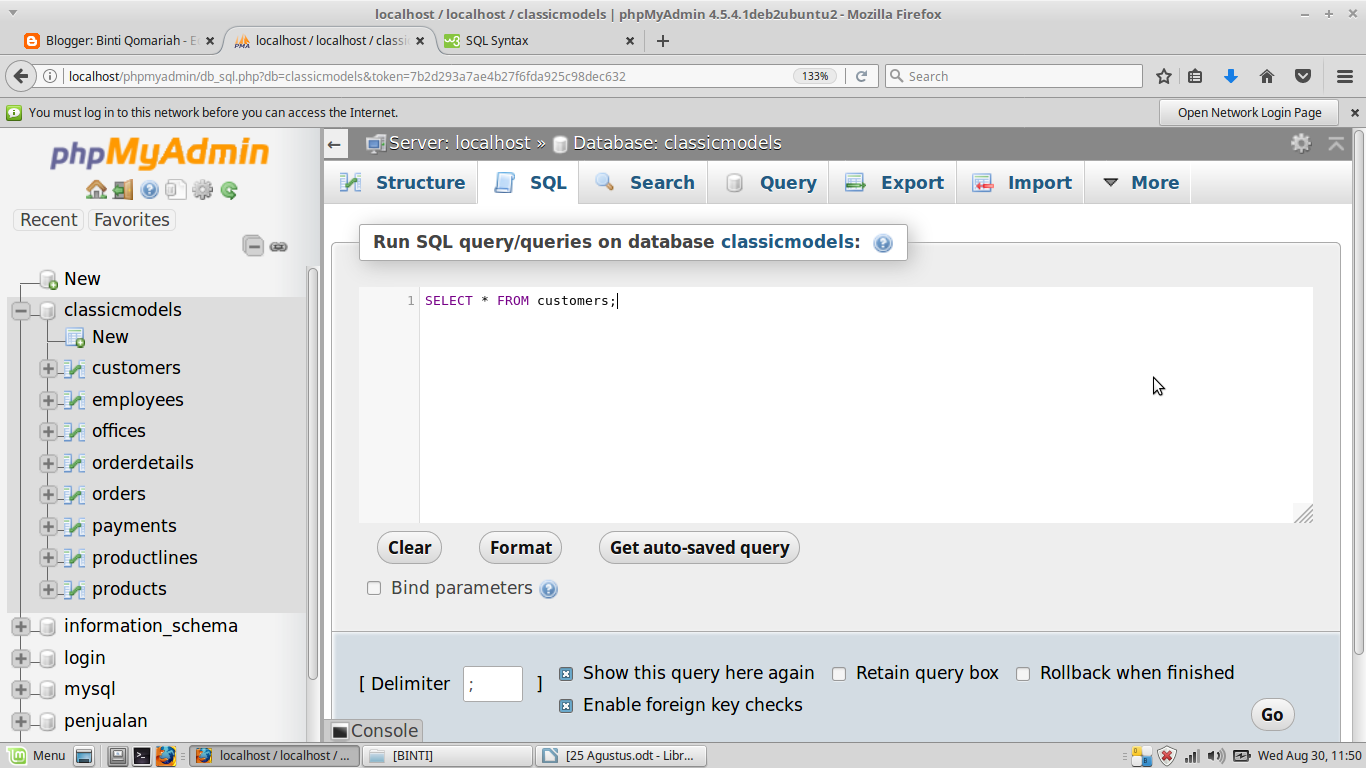
Task: Open help beside 'Run SQL query/queries' heading
Action: click(x=882, y=242)
